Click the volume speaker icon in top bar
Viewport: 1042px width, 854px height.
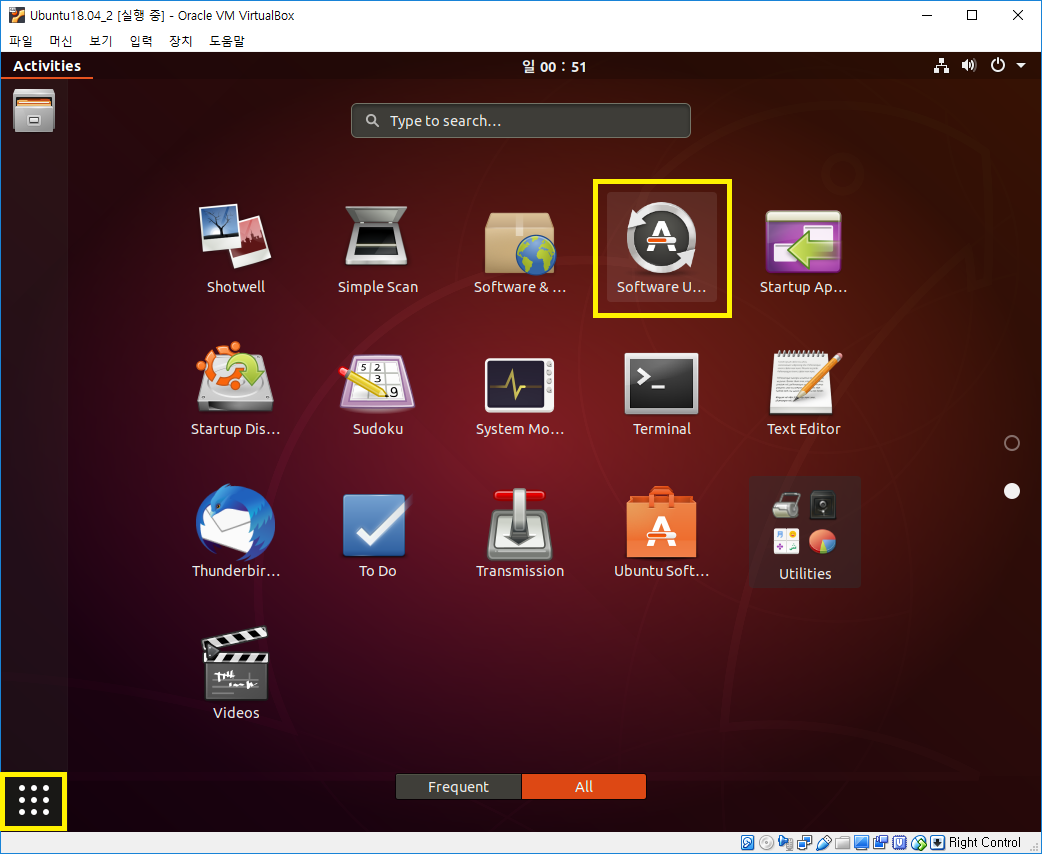pyautogui.click(x=969, y=66)
